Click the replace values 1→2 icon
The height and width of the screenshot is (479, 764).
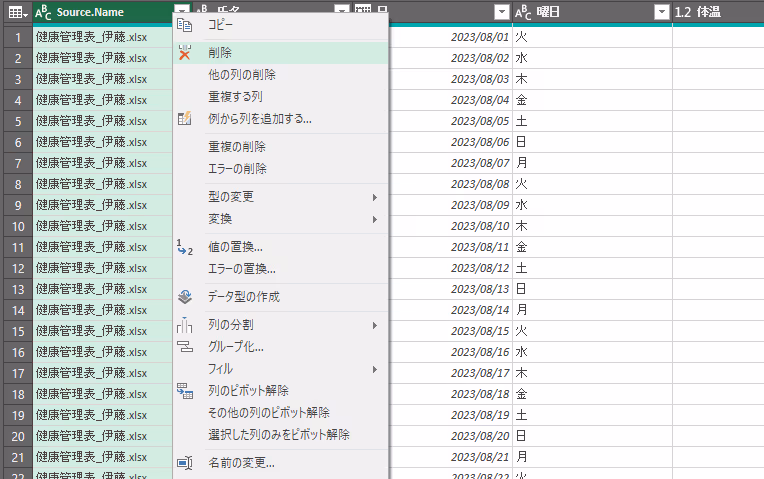coord(185,247)
